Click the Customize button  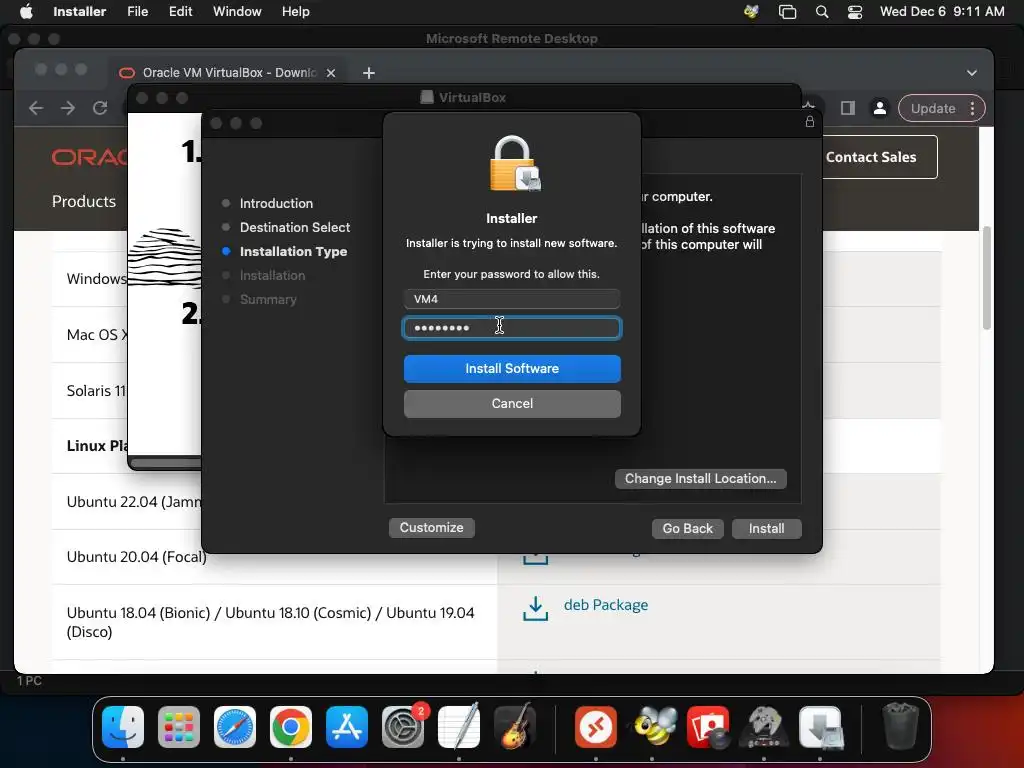click(x=432, y=528)
